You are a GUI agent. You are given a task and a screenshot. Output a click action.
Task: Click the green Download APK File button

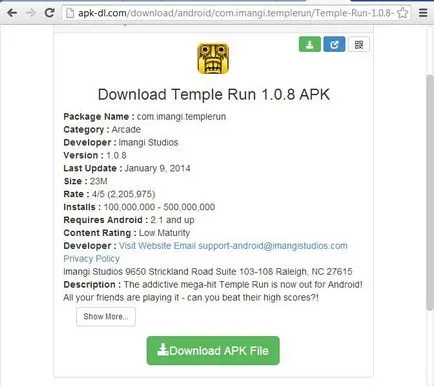[x=213, y=350]
